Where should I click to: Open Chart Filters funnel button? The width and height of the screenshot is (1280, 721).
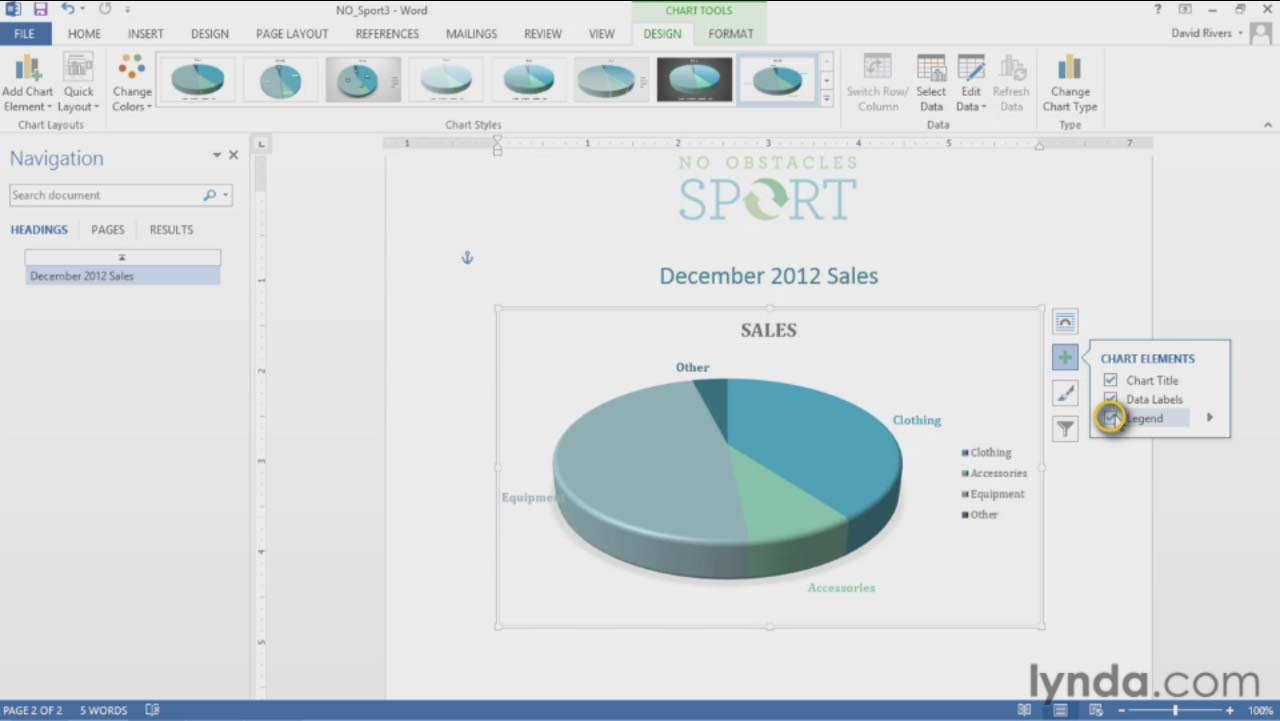(1065, 429)
